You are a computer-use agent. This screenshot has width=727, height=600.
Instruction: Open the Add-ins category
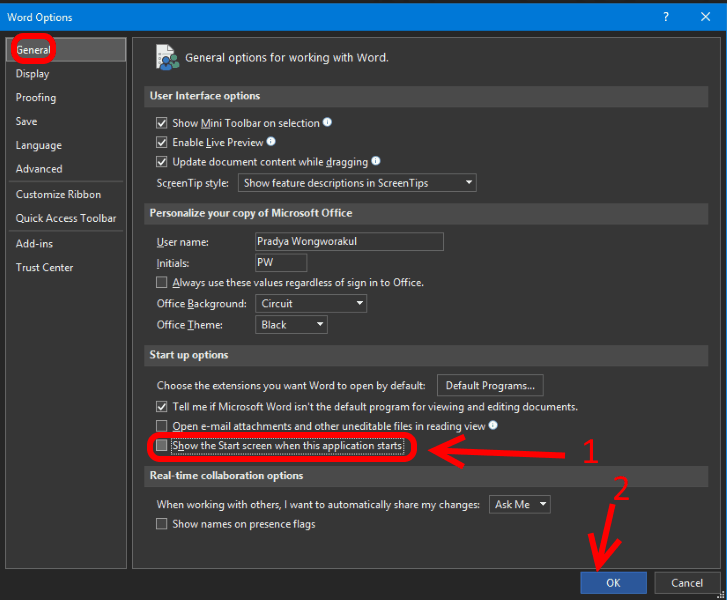click(66, 243)
